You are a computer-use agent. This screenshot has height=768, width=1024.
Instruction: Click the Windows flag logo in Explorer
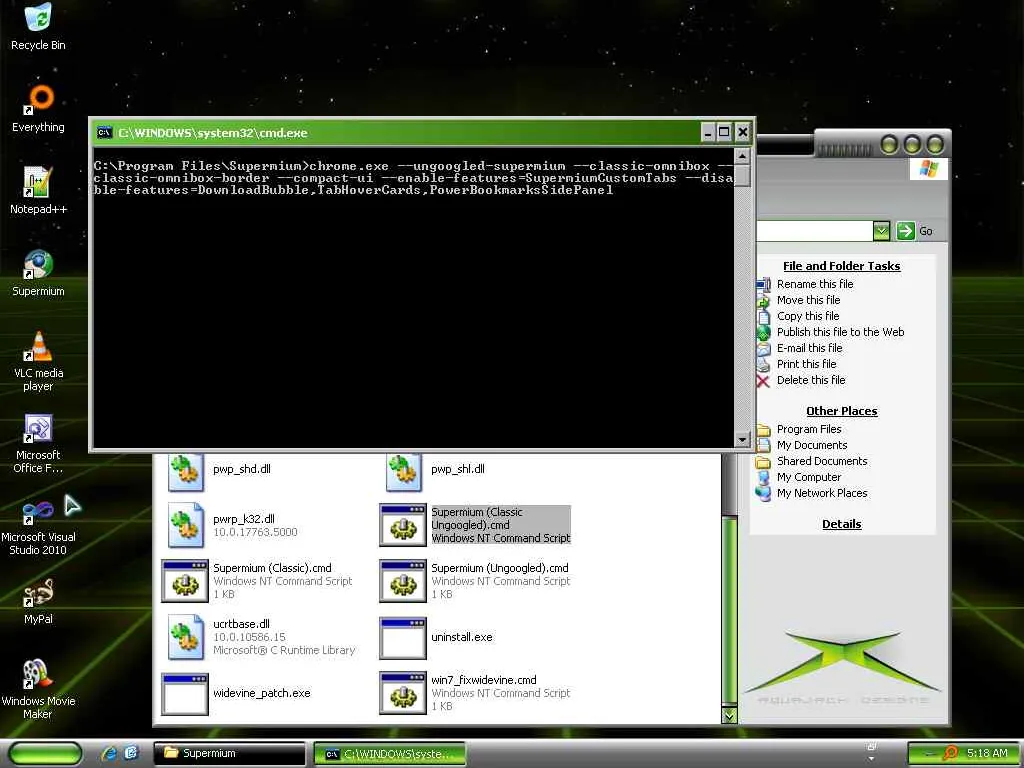928,168
